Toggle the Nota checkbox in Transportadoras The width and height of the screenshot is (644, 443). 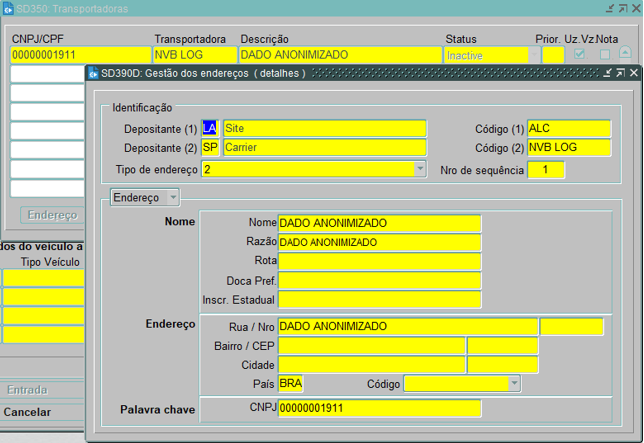[605, 54]
